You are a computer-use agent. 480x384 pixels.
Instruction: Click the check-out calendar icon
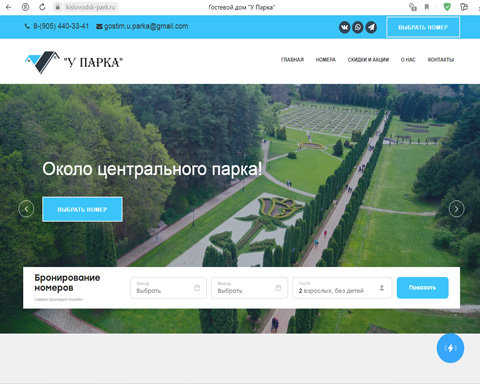pos(278,288)
